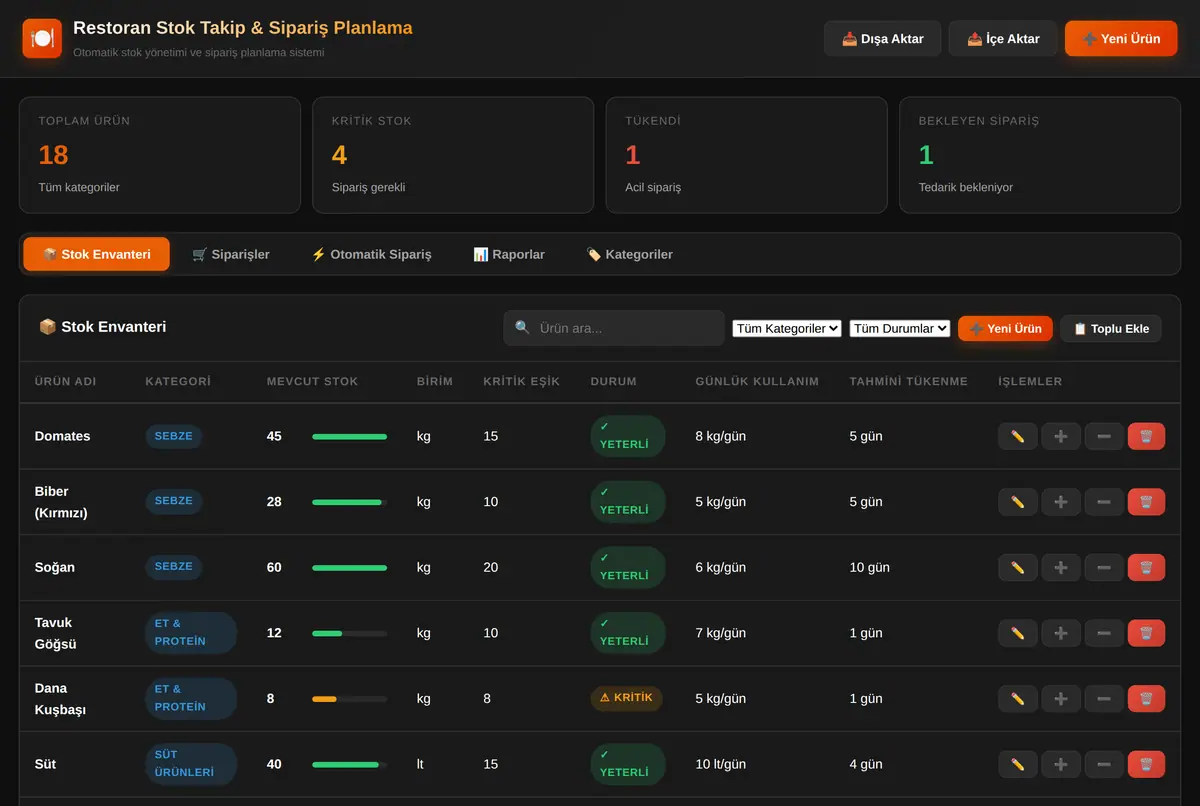Click the restaurant plate logo icon
This screenshot has width=1200, height=806.
tap(42, 38)
